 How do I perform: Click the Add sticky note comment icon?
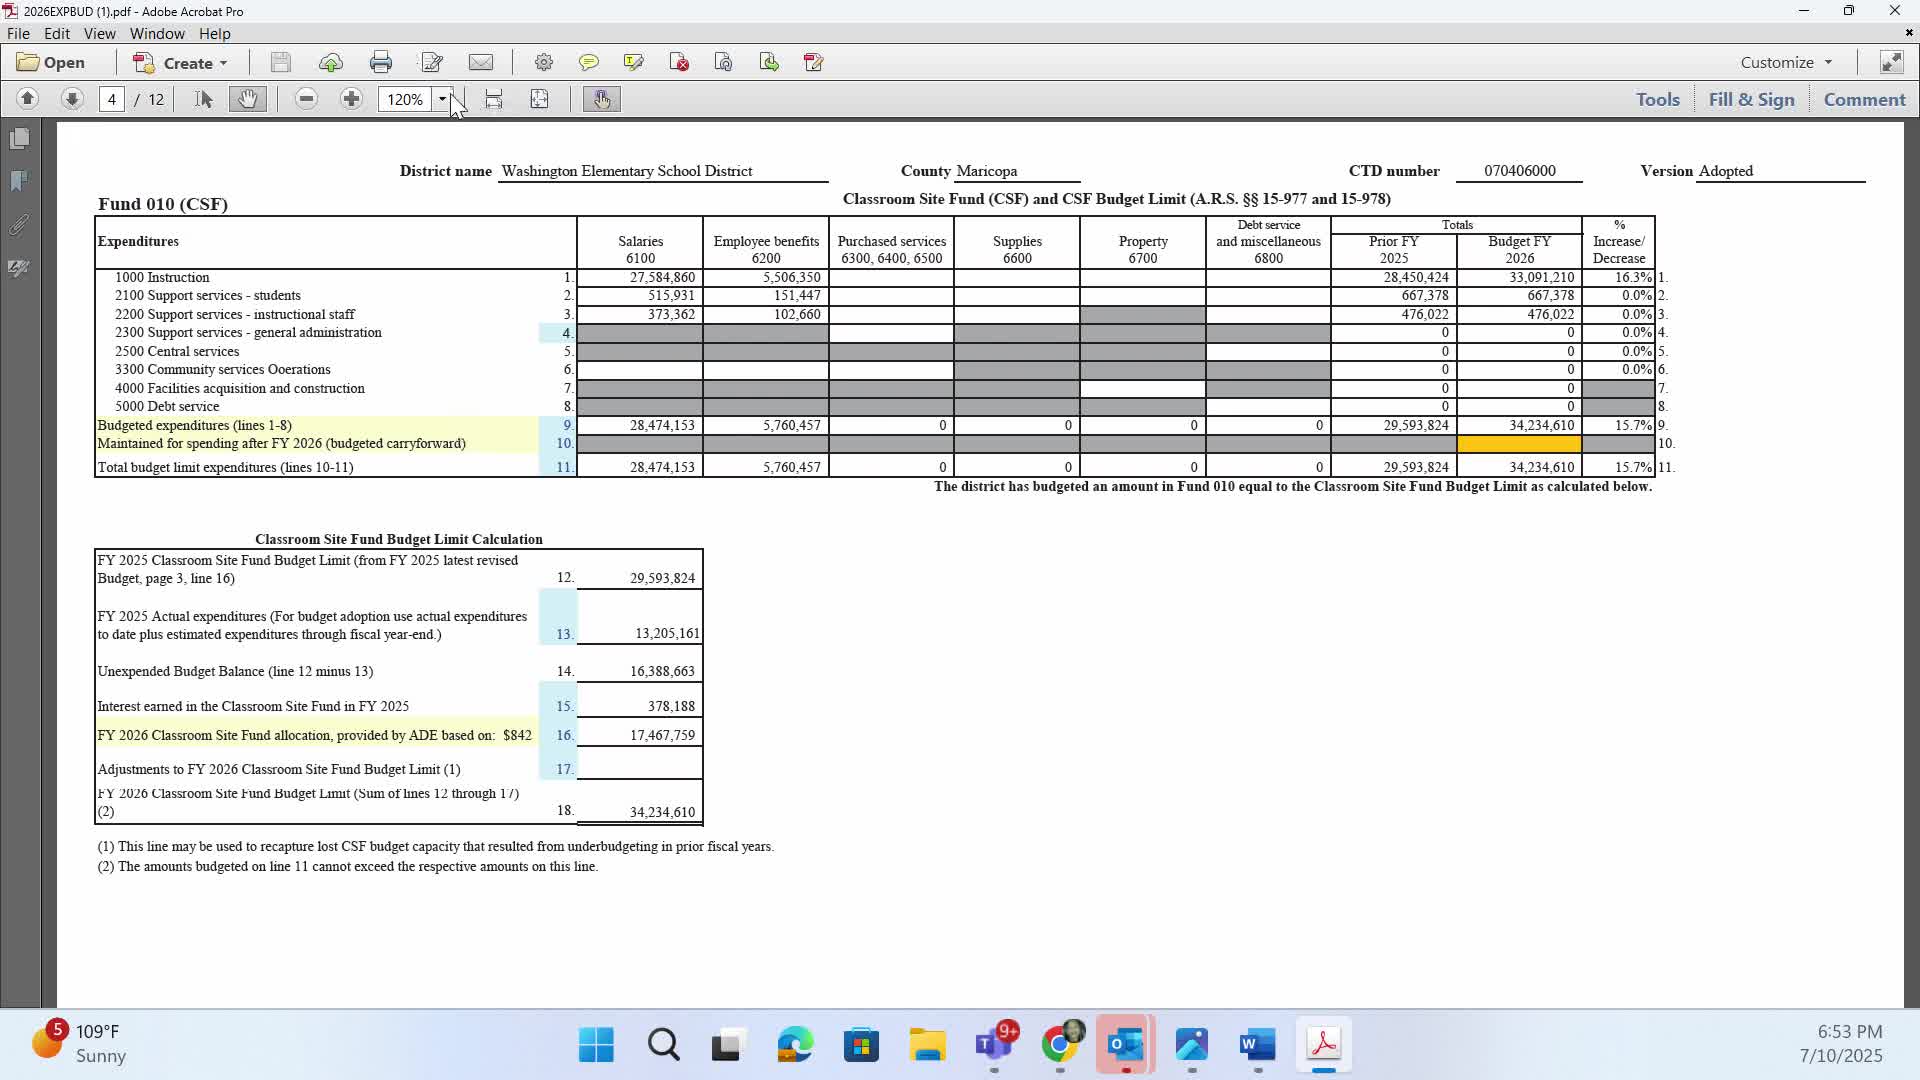click(589, 63)
